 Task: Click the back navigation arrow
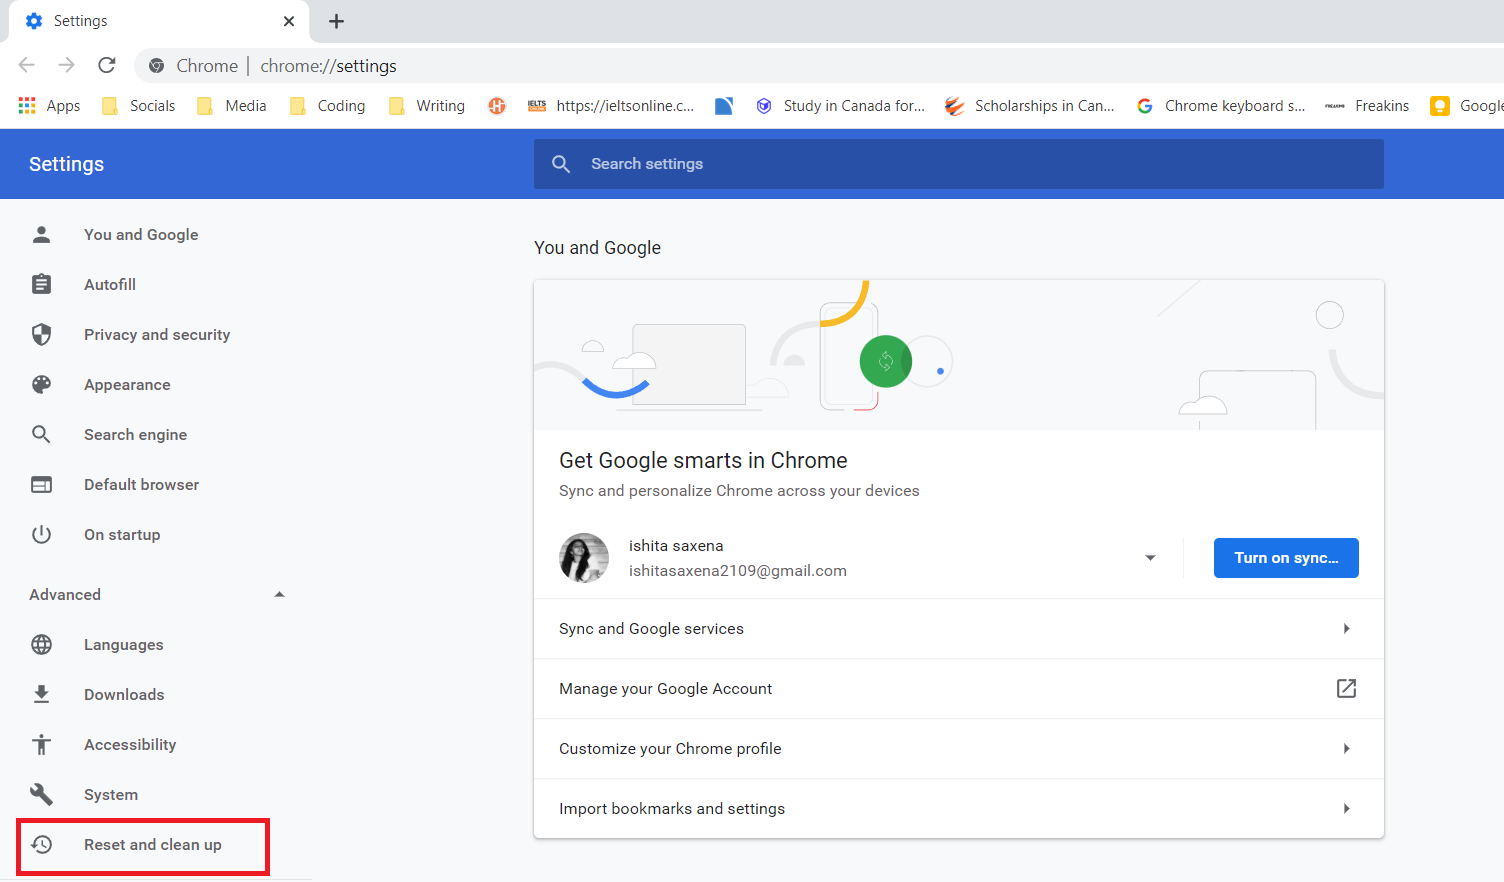click(x=27, y=65)
